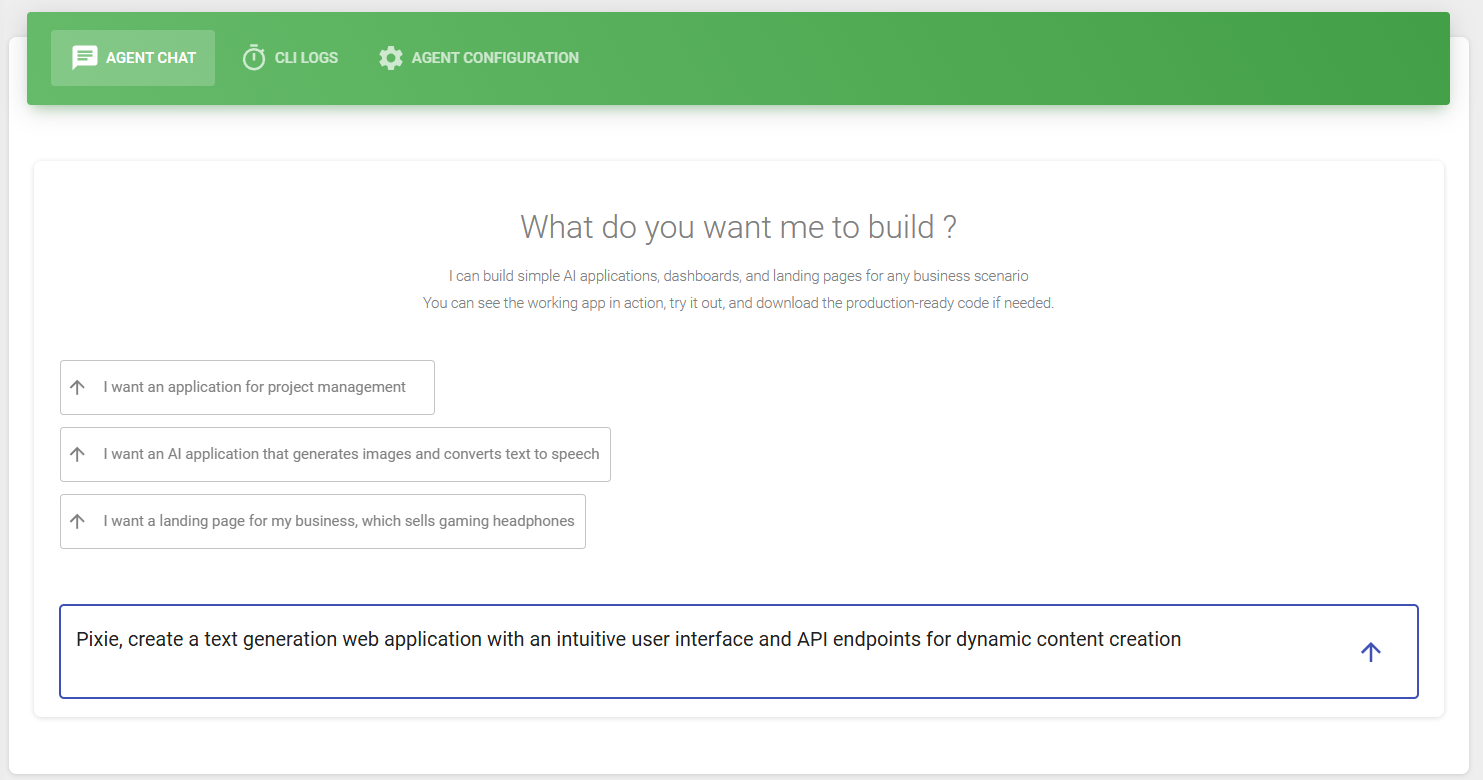1483x780 pixels.
Task: Click the stopwatch icon beside CLI Logs
Action: pos(254,58)
